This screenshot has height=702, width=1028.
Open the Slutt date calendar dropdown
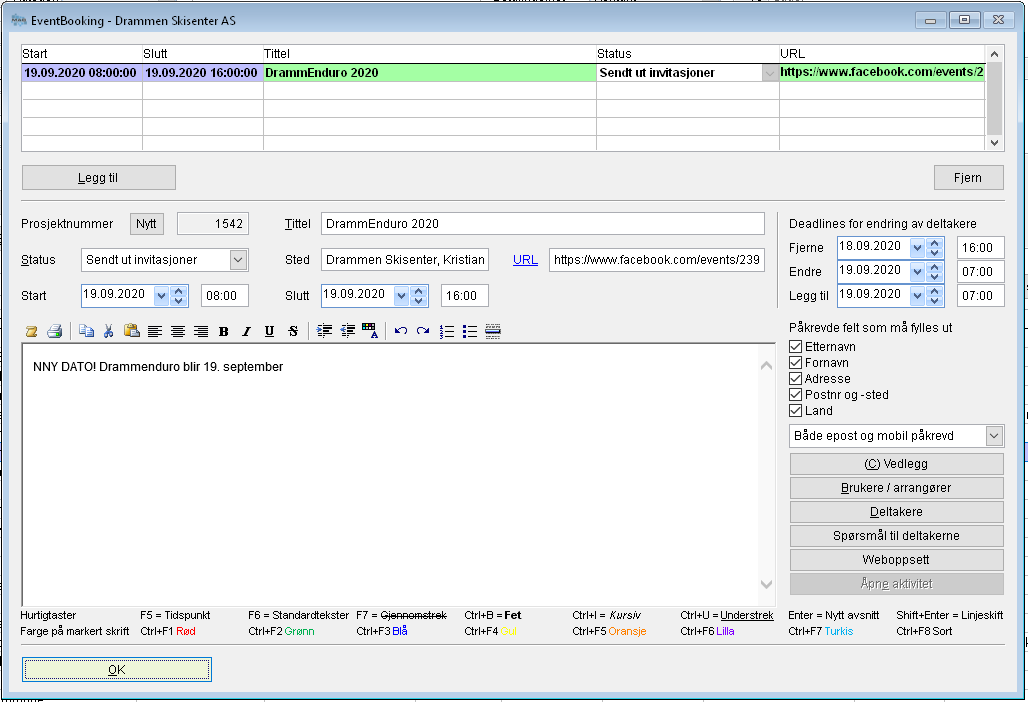click(x=401, y=296)
